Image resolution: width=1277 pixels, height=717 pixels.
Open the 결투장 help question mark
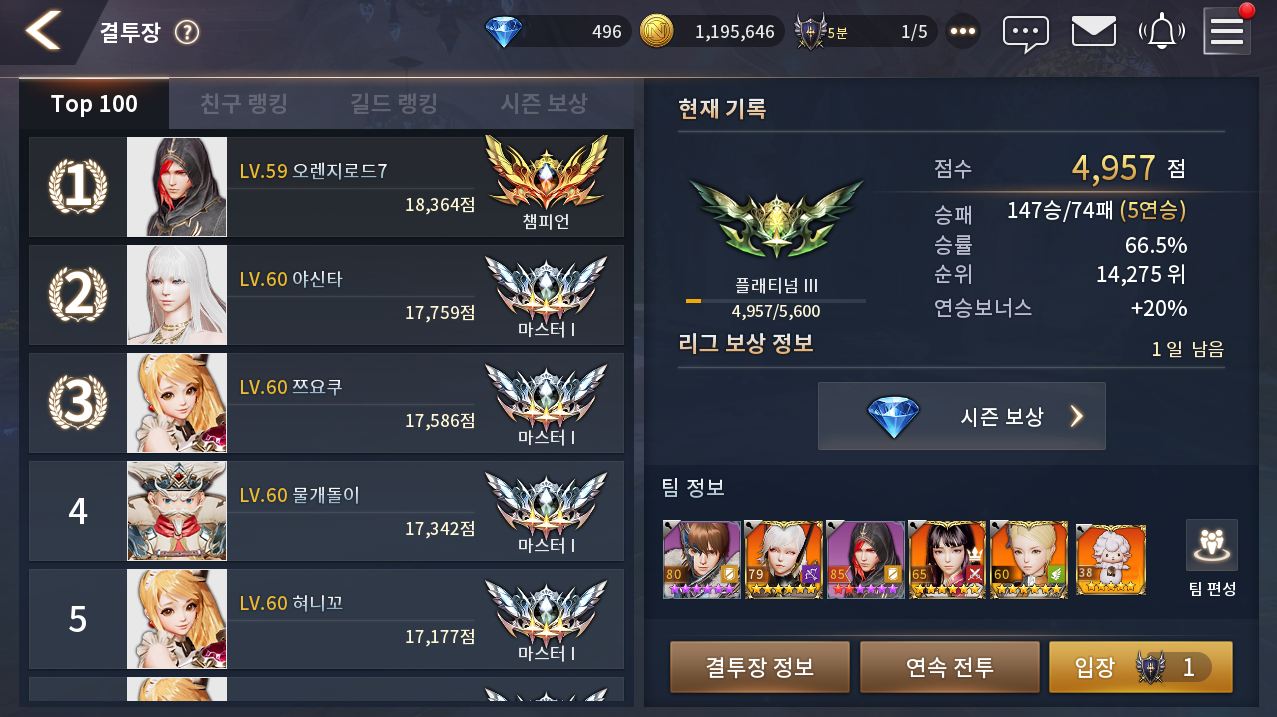coord(187,33)
